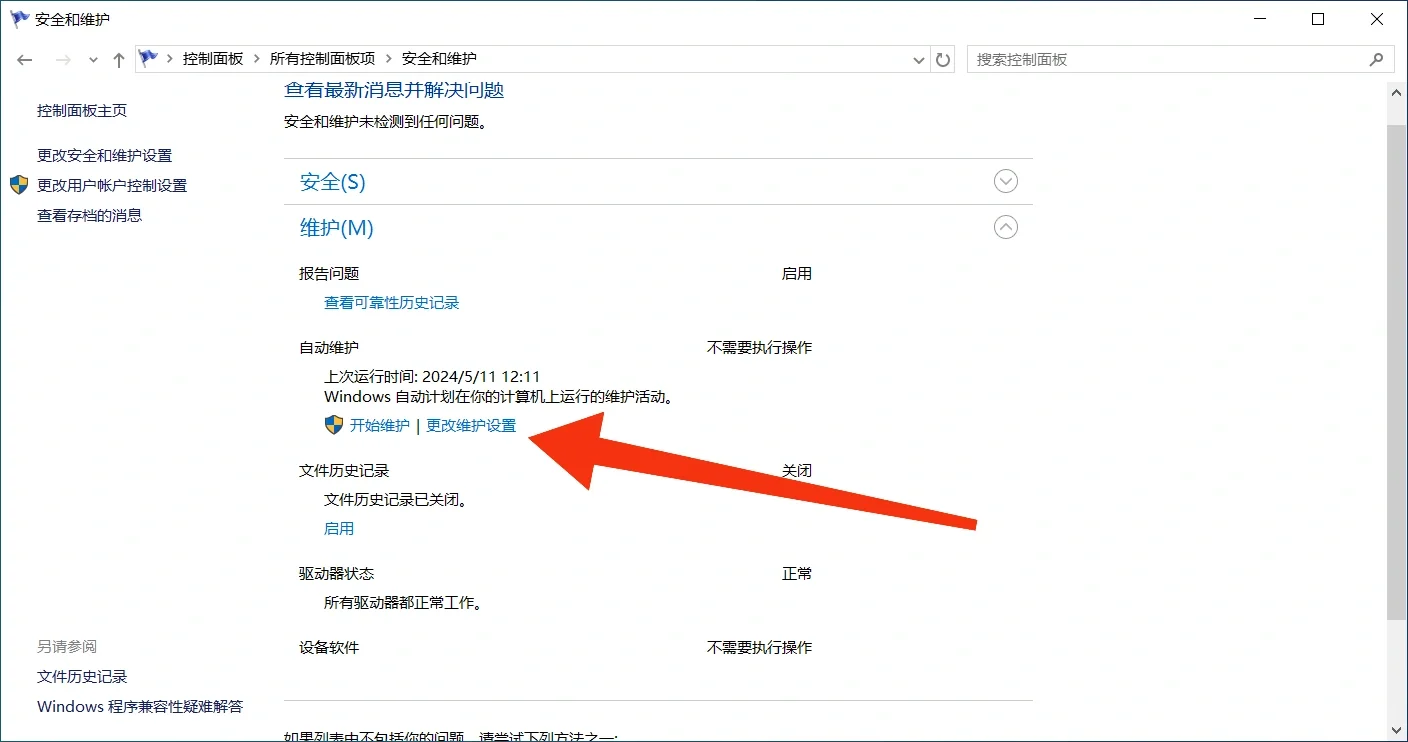Viewport: 1408px width, 742px height.
Task: Select 安全和维护 breadcrumb
Action: [439, 59]
